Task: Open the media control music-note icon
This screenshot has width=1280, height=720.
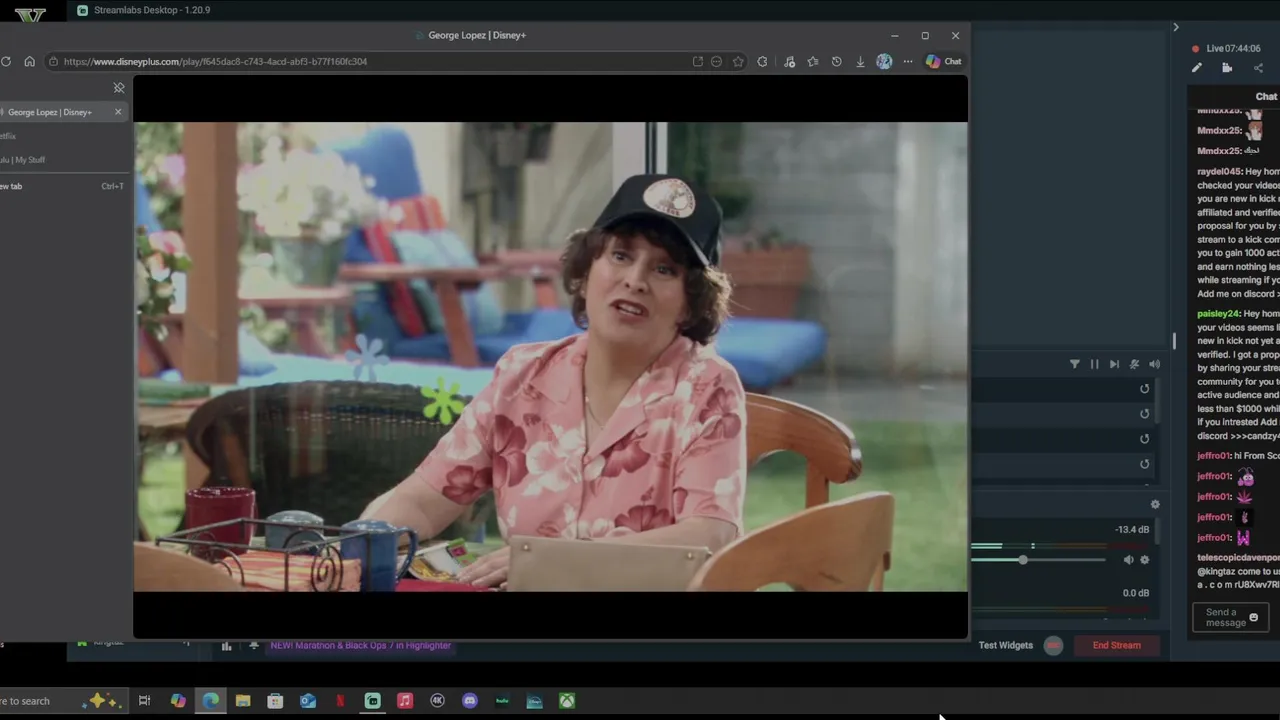Action: click(789, 61)
